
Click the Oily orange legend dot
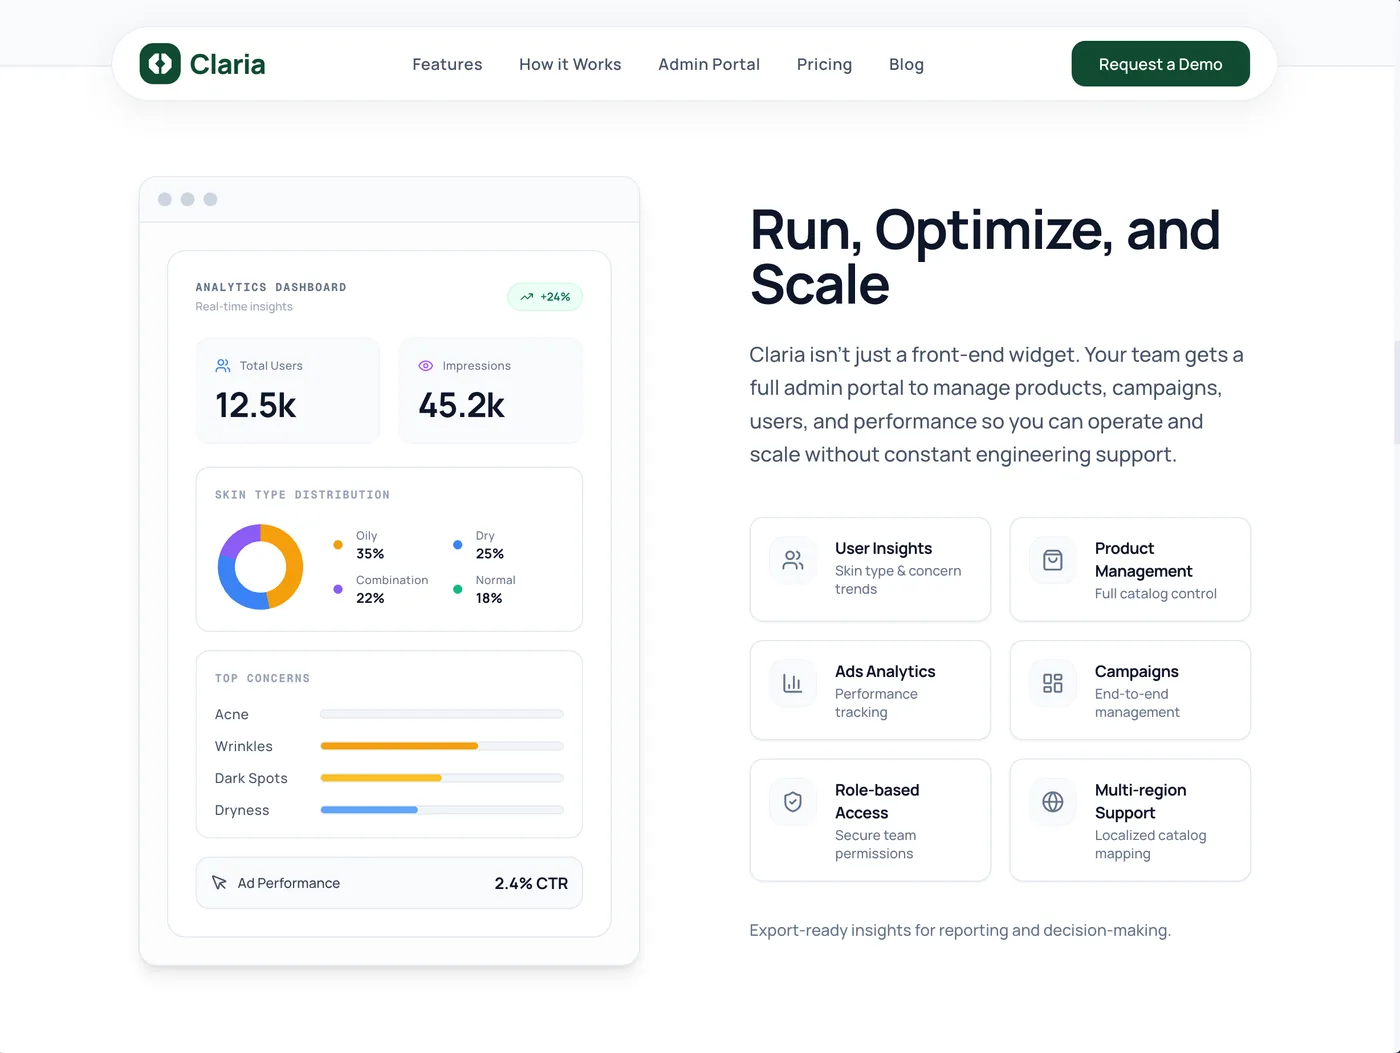pyautogui.click(x=338, y=545)
